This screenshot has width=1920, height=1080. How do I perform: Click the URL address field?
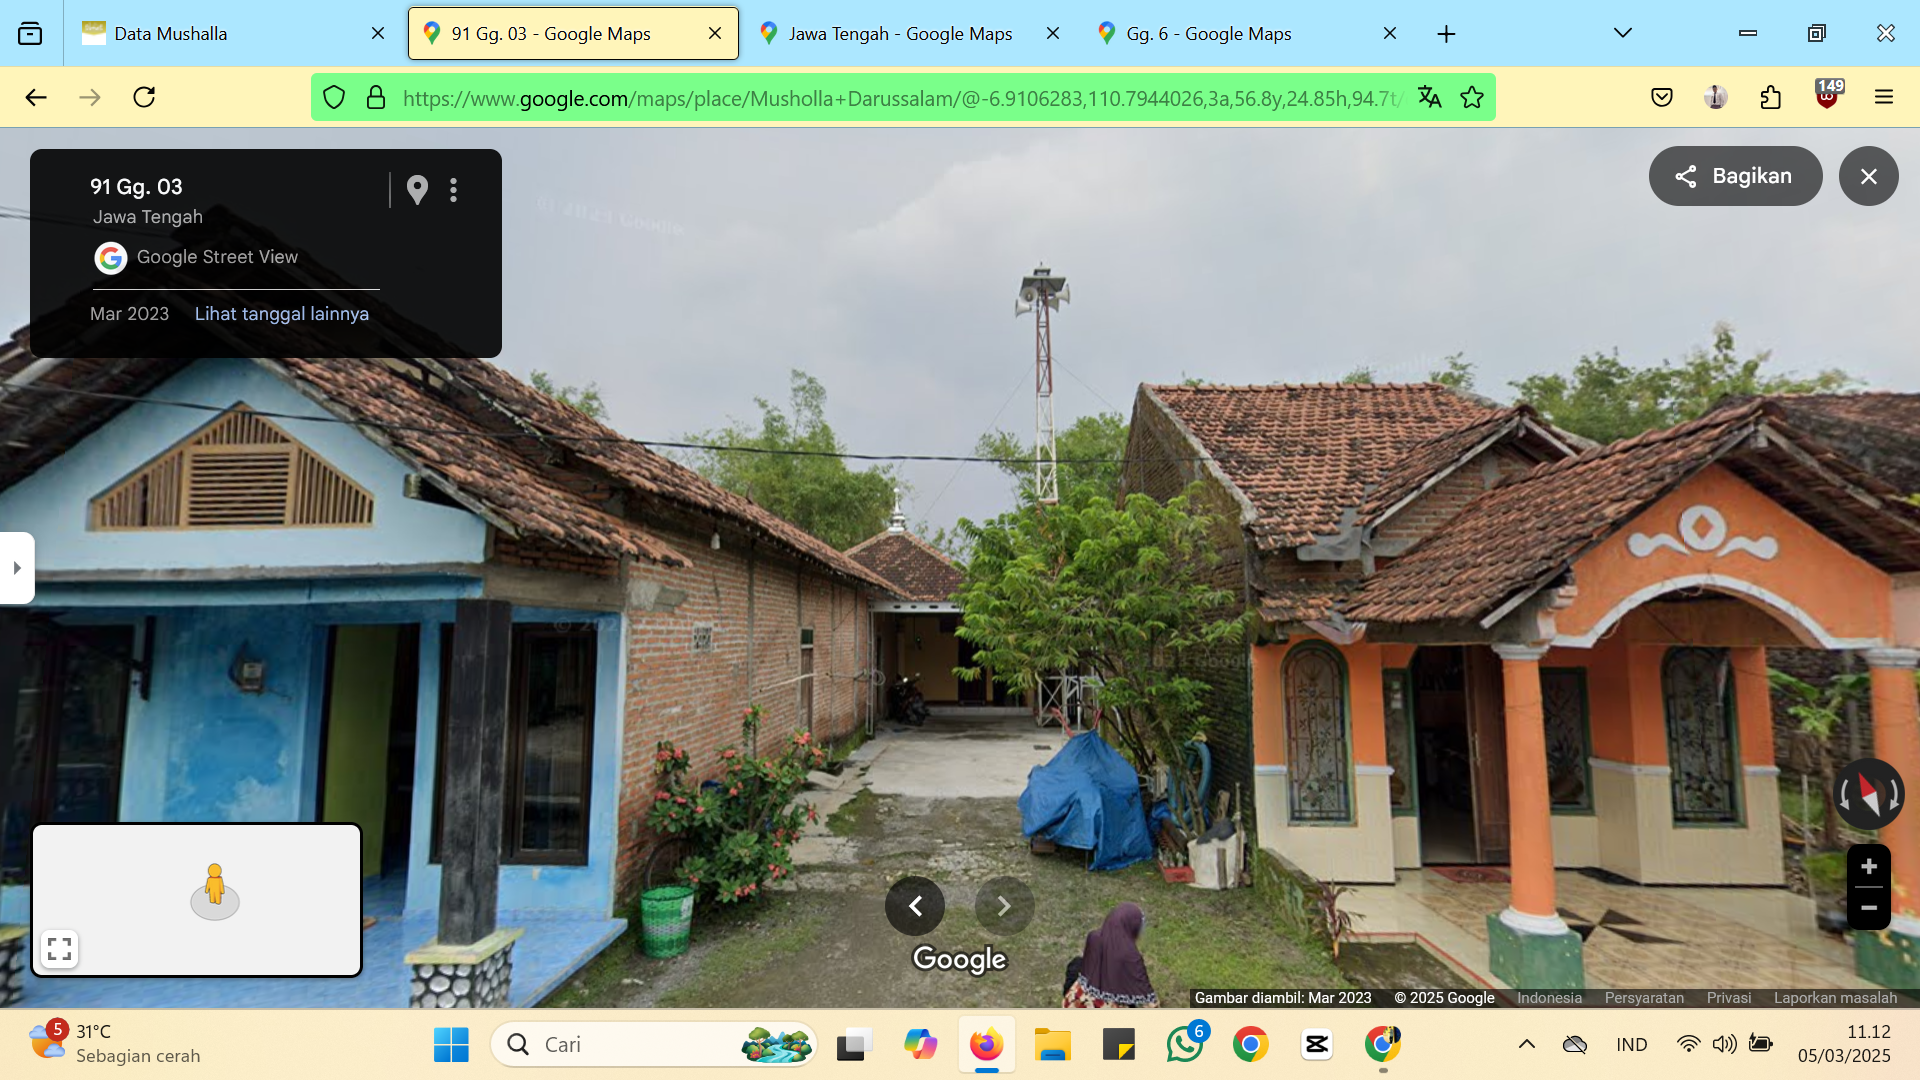900,97
